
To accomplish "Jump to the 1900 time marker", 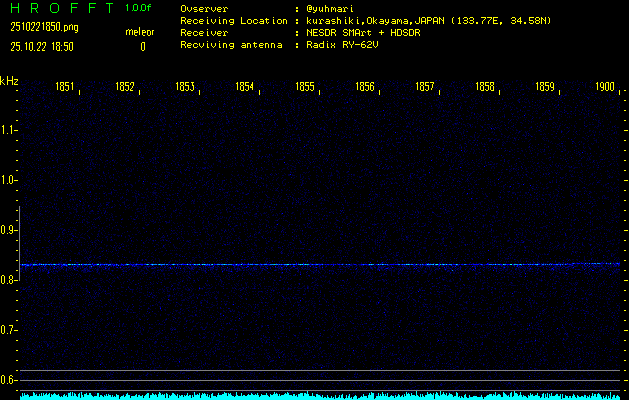I will (x=604, y=87).
